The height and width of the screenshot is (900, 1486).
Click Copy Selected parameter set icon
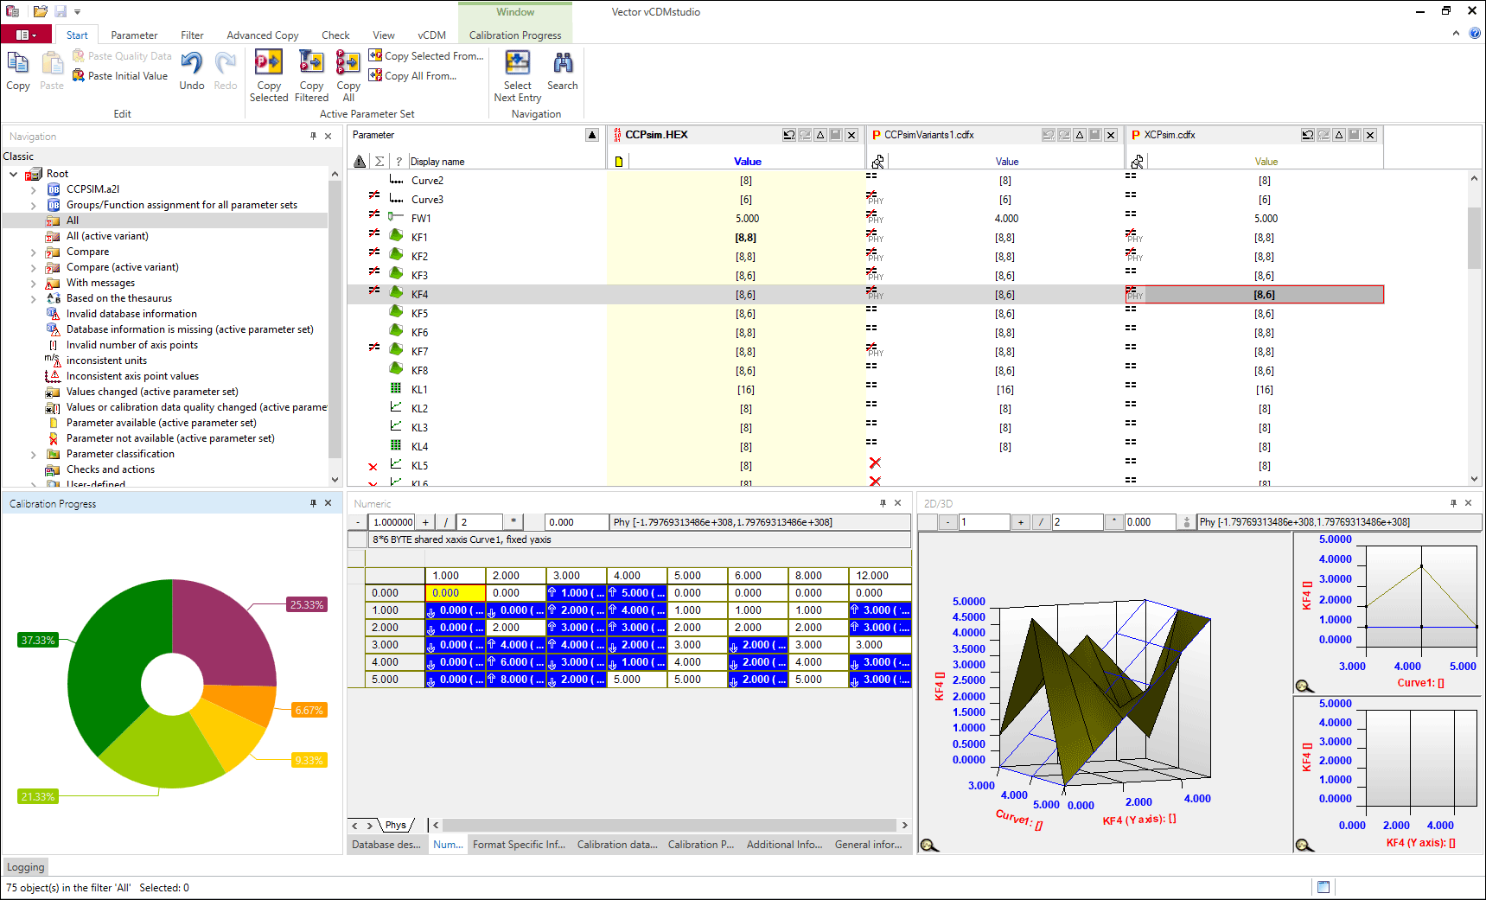(268, 63)
